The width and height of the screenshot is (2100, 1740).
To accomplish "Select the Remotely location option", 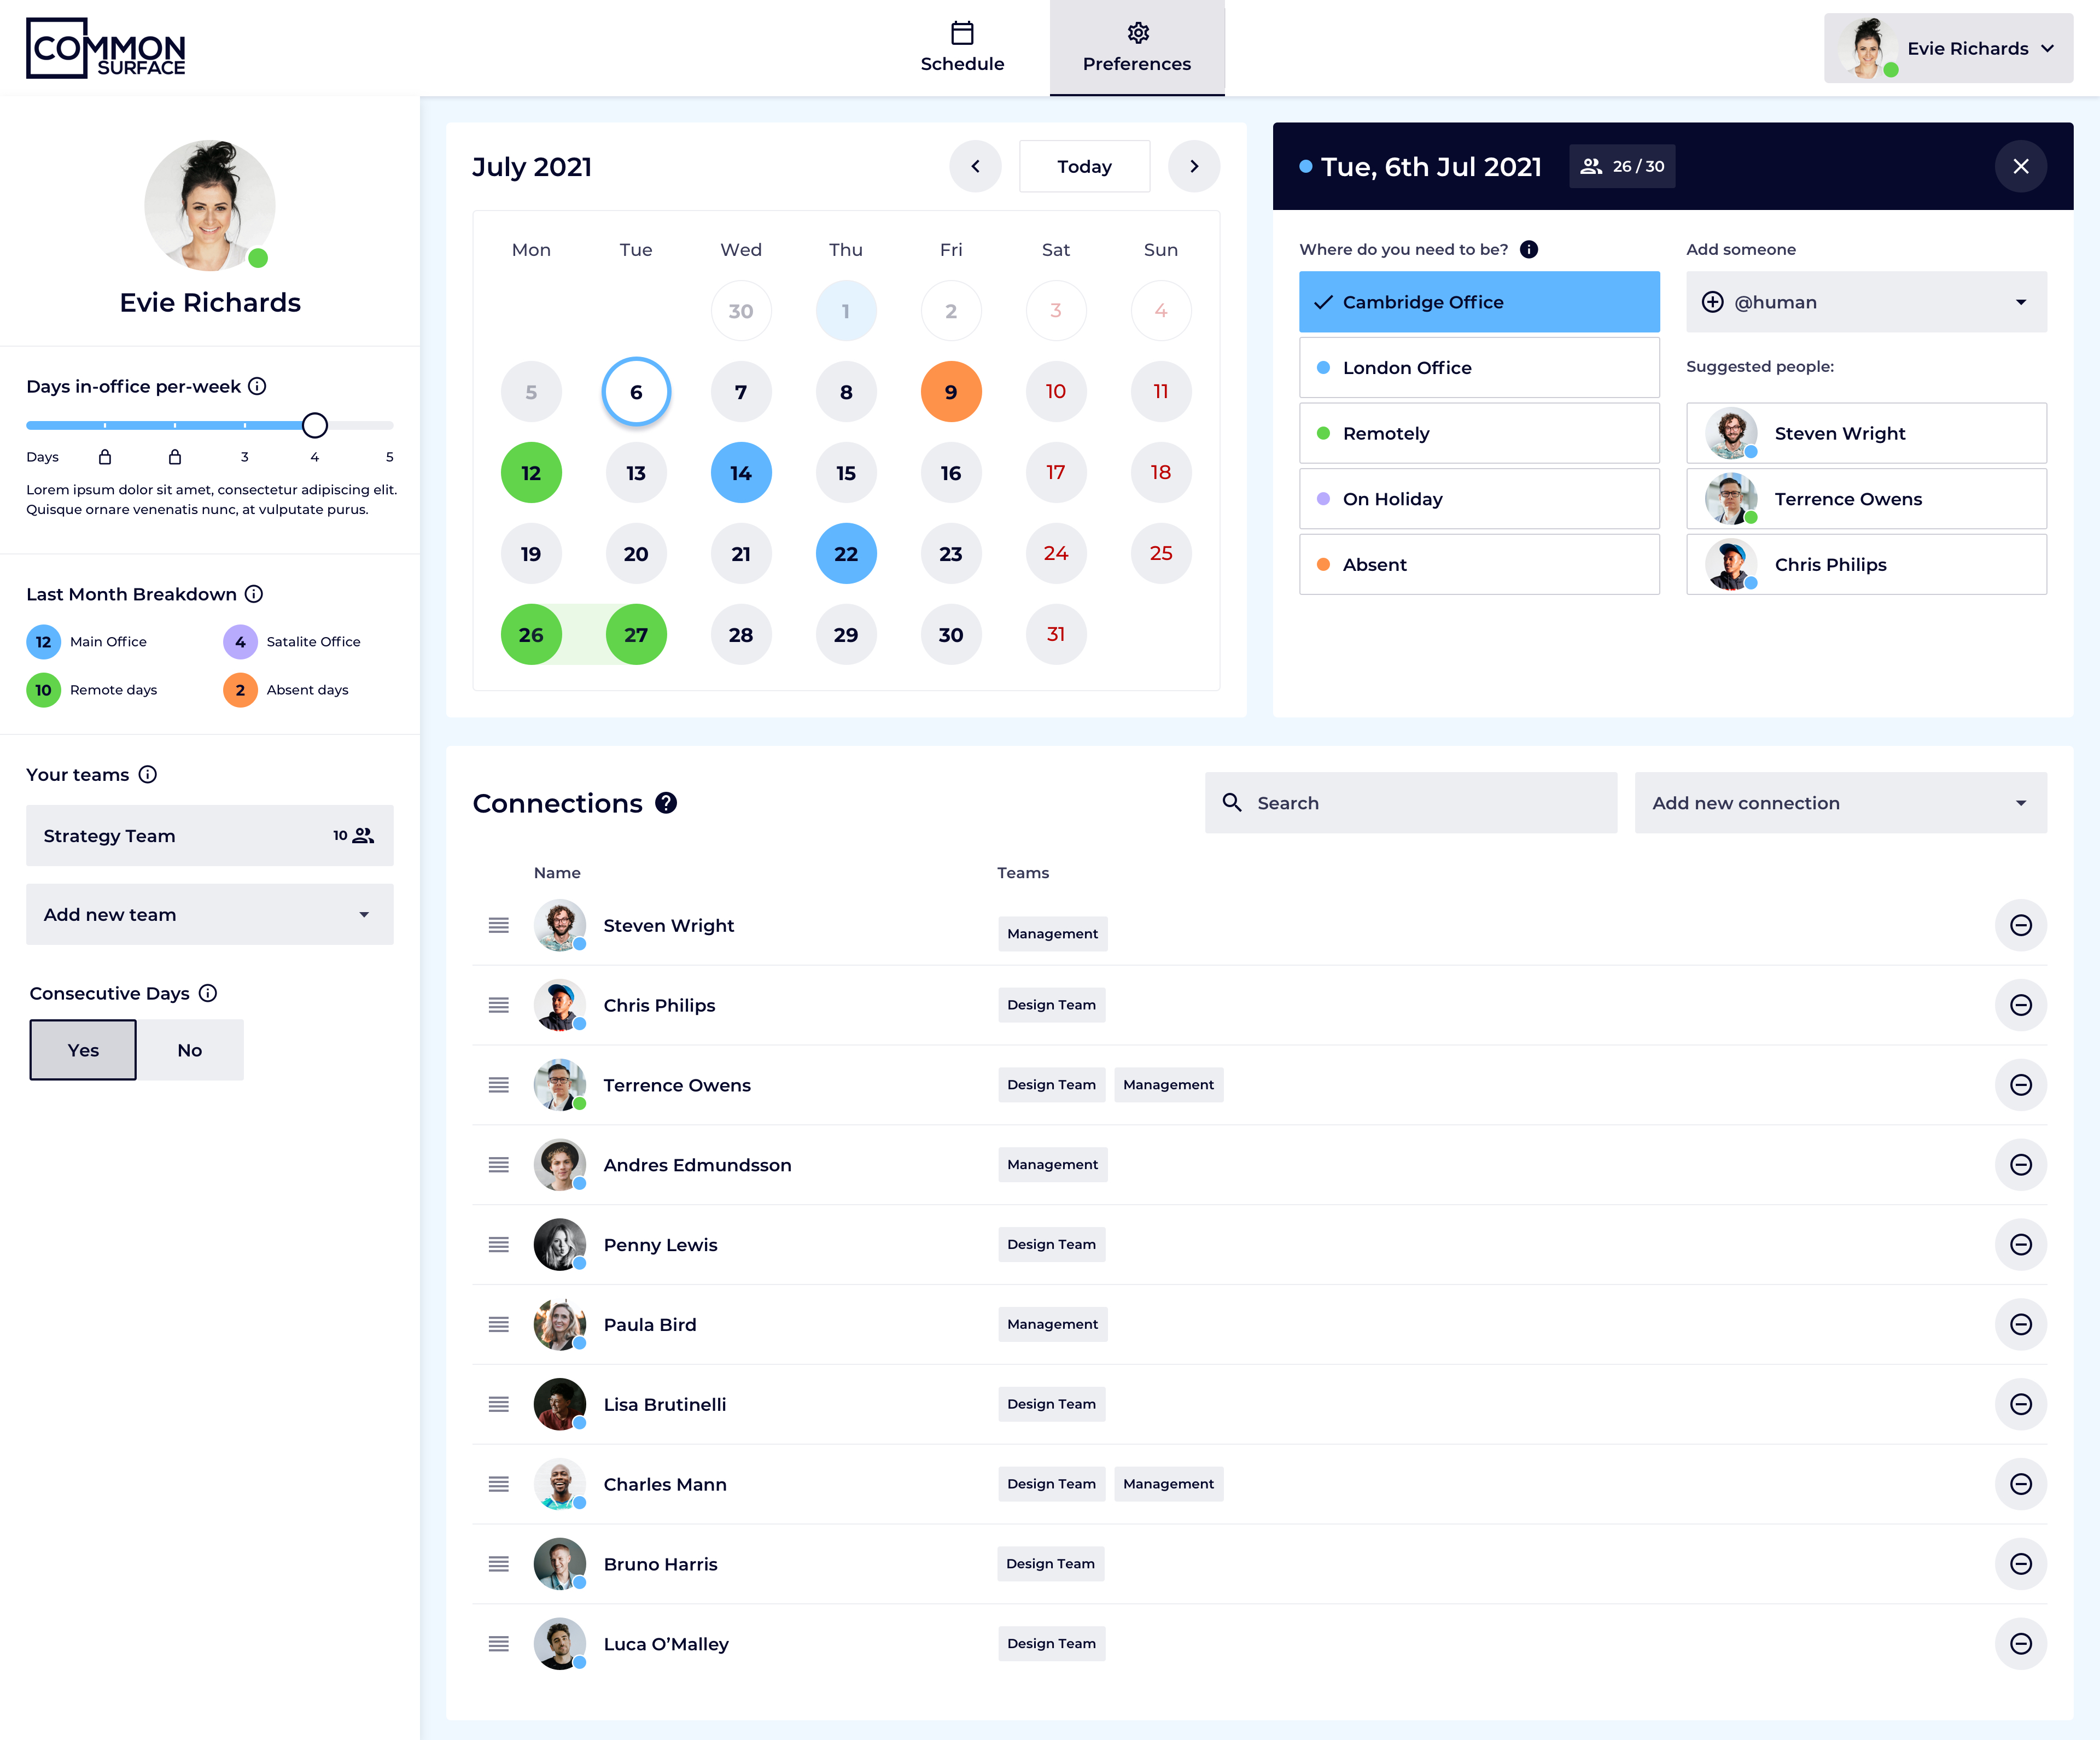I will [x=1478, y=433].
